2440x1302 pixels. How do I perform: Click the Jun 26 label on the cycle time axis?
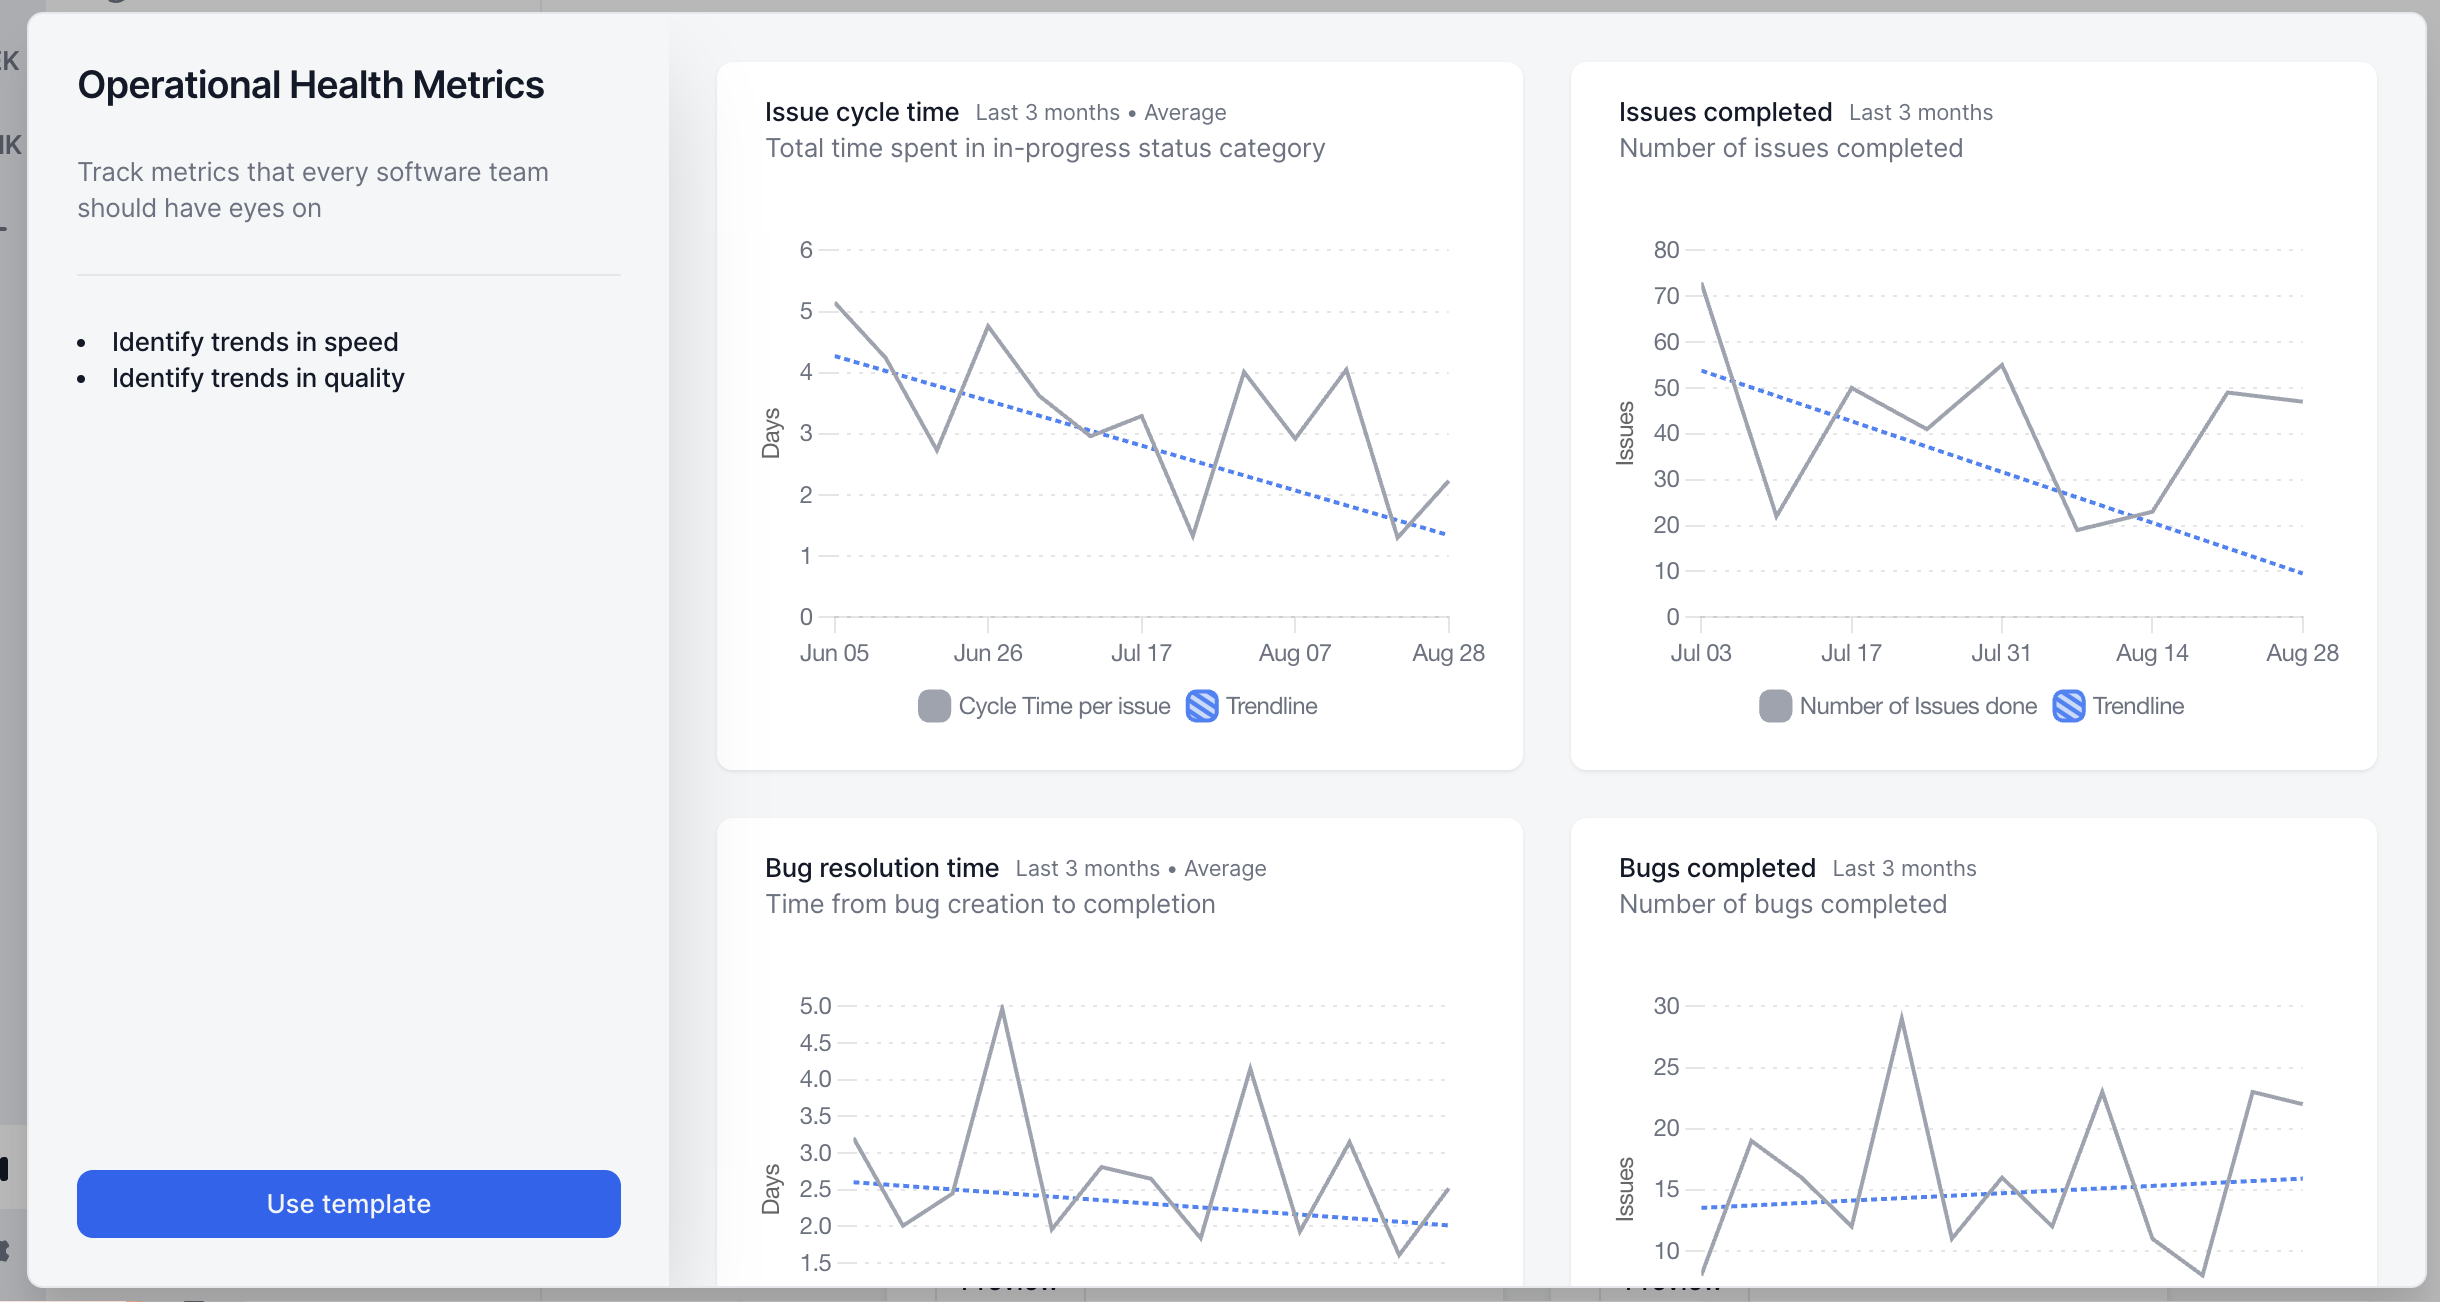[x=987, y=653]
